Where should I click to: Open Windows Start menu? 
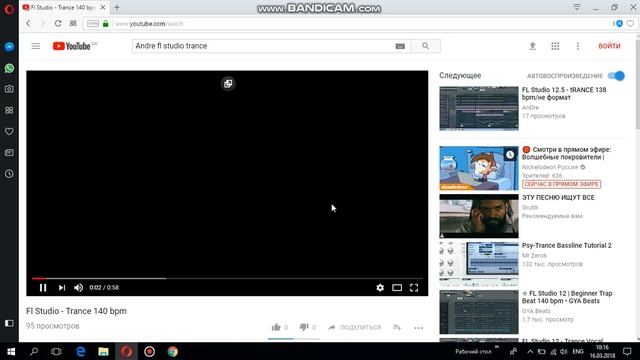coord(11,351)
